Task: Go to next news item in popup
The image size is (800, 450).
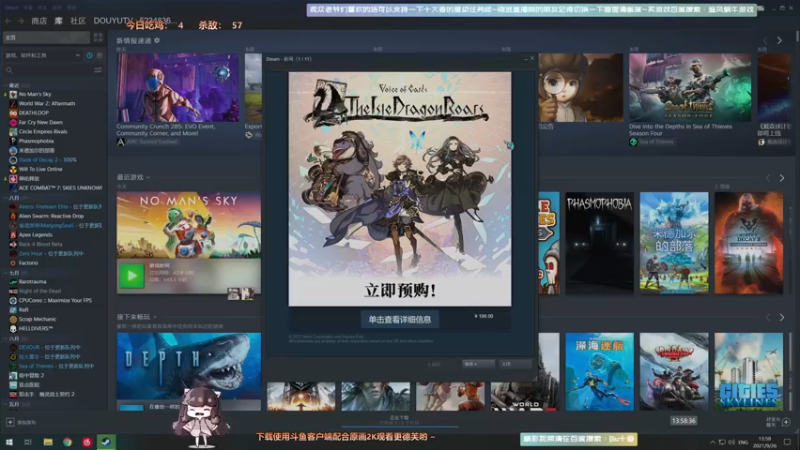Action: [x=478, y=364]
